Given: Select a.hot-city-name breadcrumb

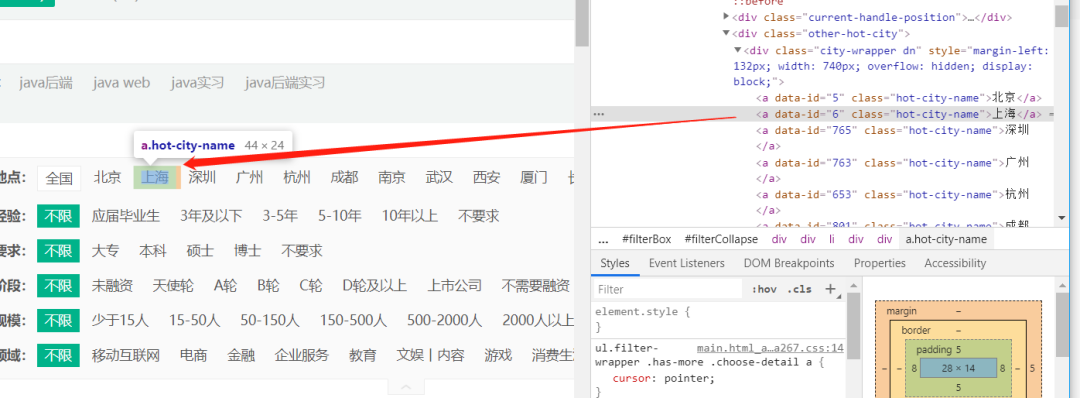Looking at the screenshot, I should 946,240.
